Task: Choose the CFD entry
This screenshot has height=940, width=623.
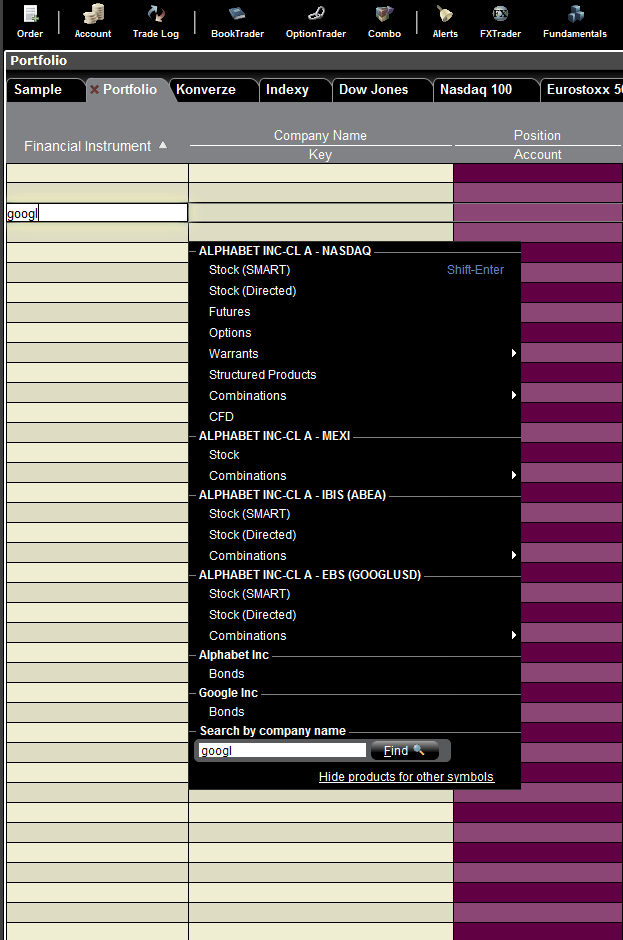Action: point(221,417)
